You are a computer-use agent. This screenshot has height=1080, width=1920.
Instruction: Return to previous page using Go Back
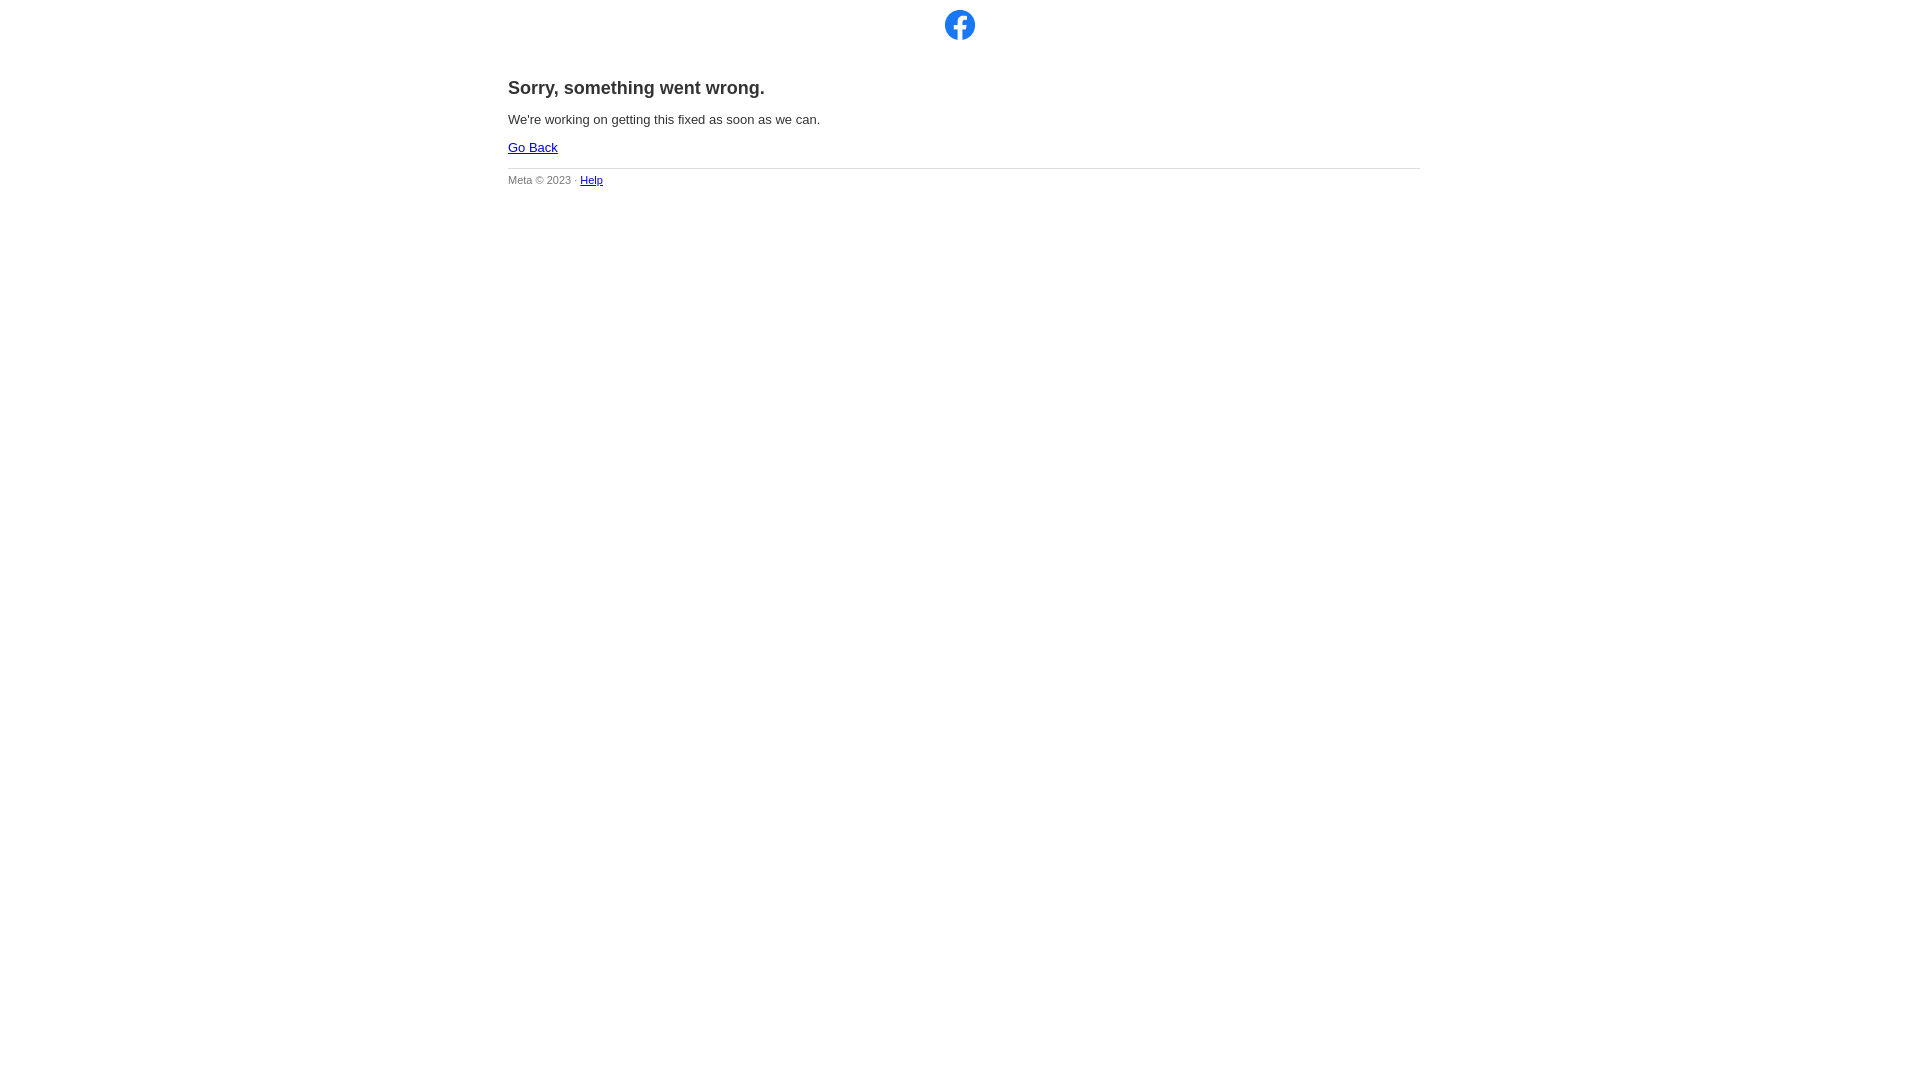click(x=532, y=148)
